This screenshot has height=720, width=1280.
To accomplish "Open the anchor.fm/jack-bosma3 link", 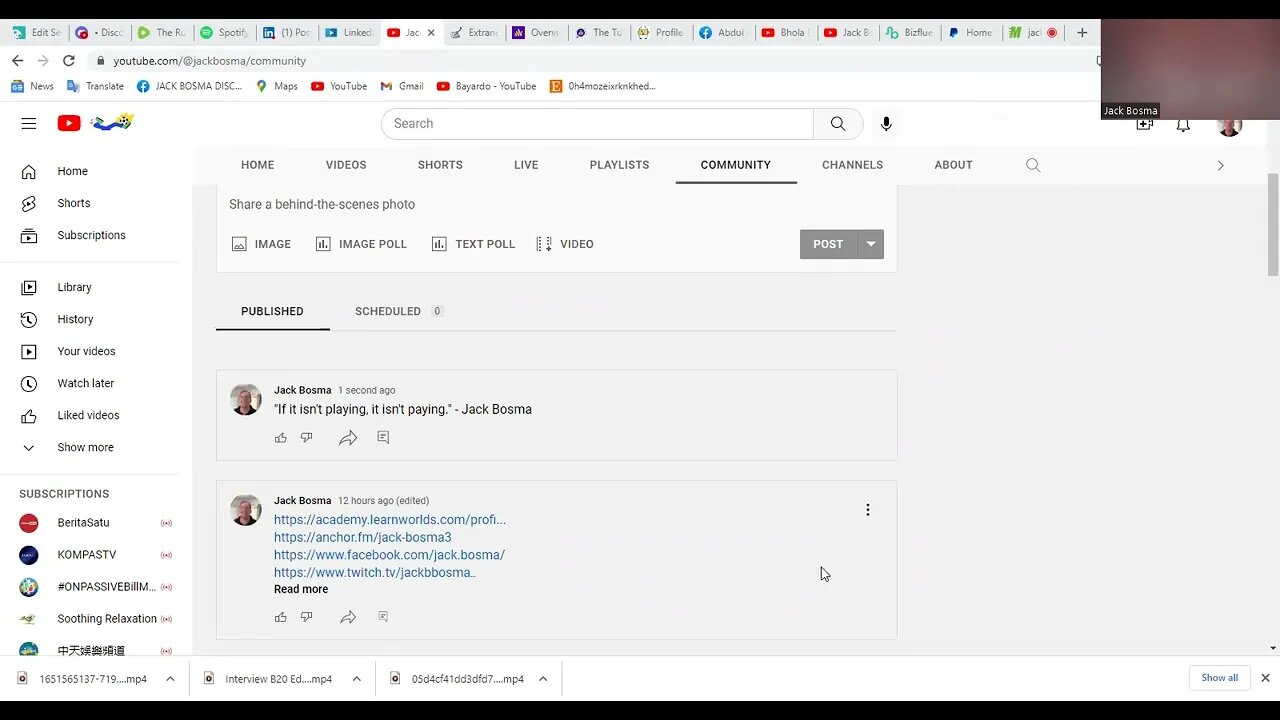I will pyautogui.click(x=363, y=537).
